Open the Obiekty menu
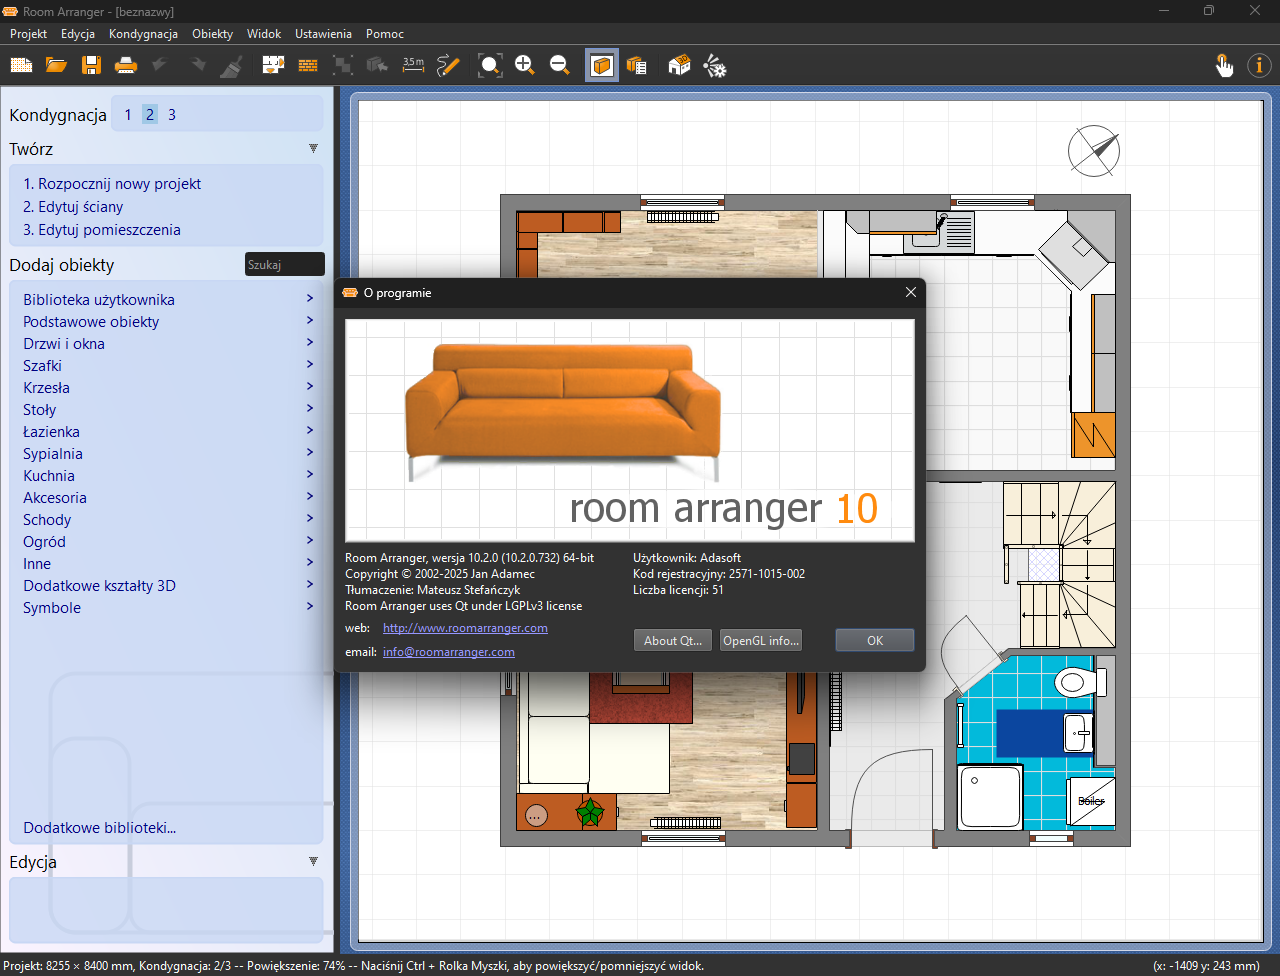This screenshot has height=976, width=1280. 212,34
